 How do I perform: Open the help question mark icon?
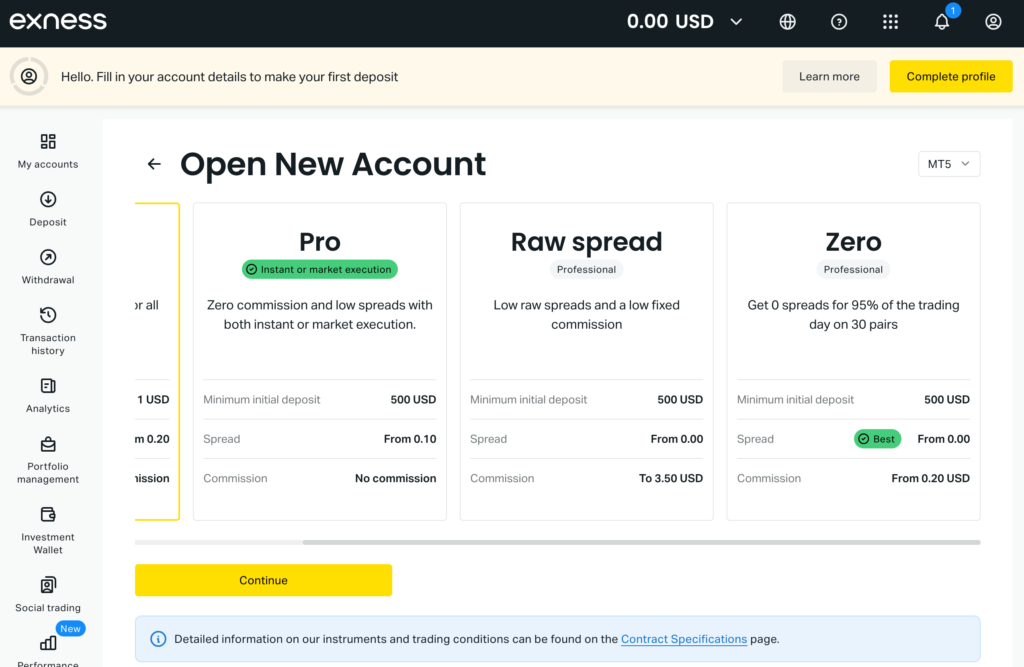(839, 22)
